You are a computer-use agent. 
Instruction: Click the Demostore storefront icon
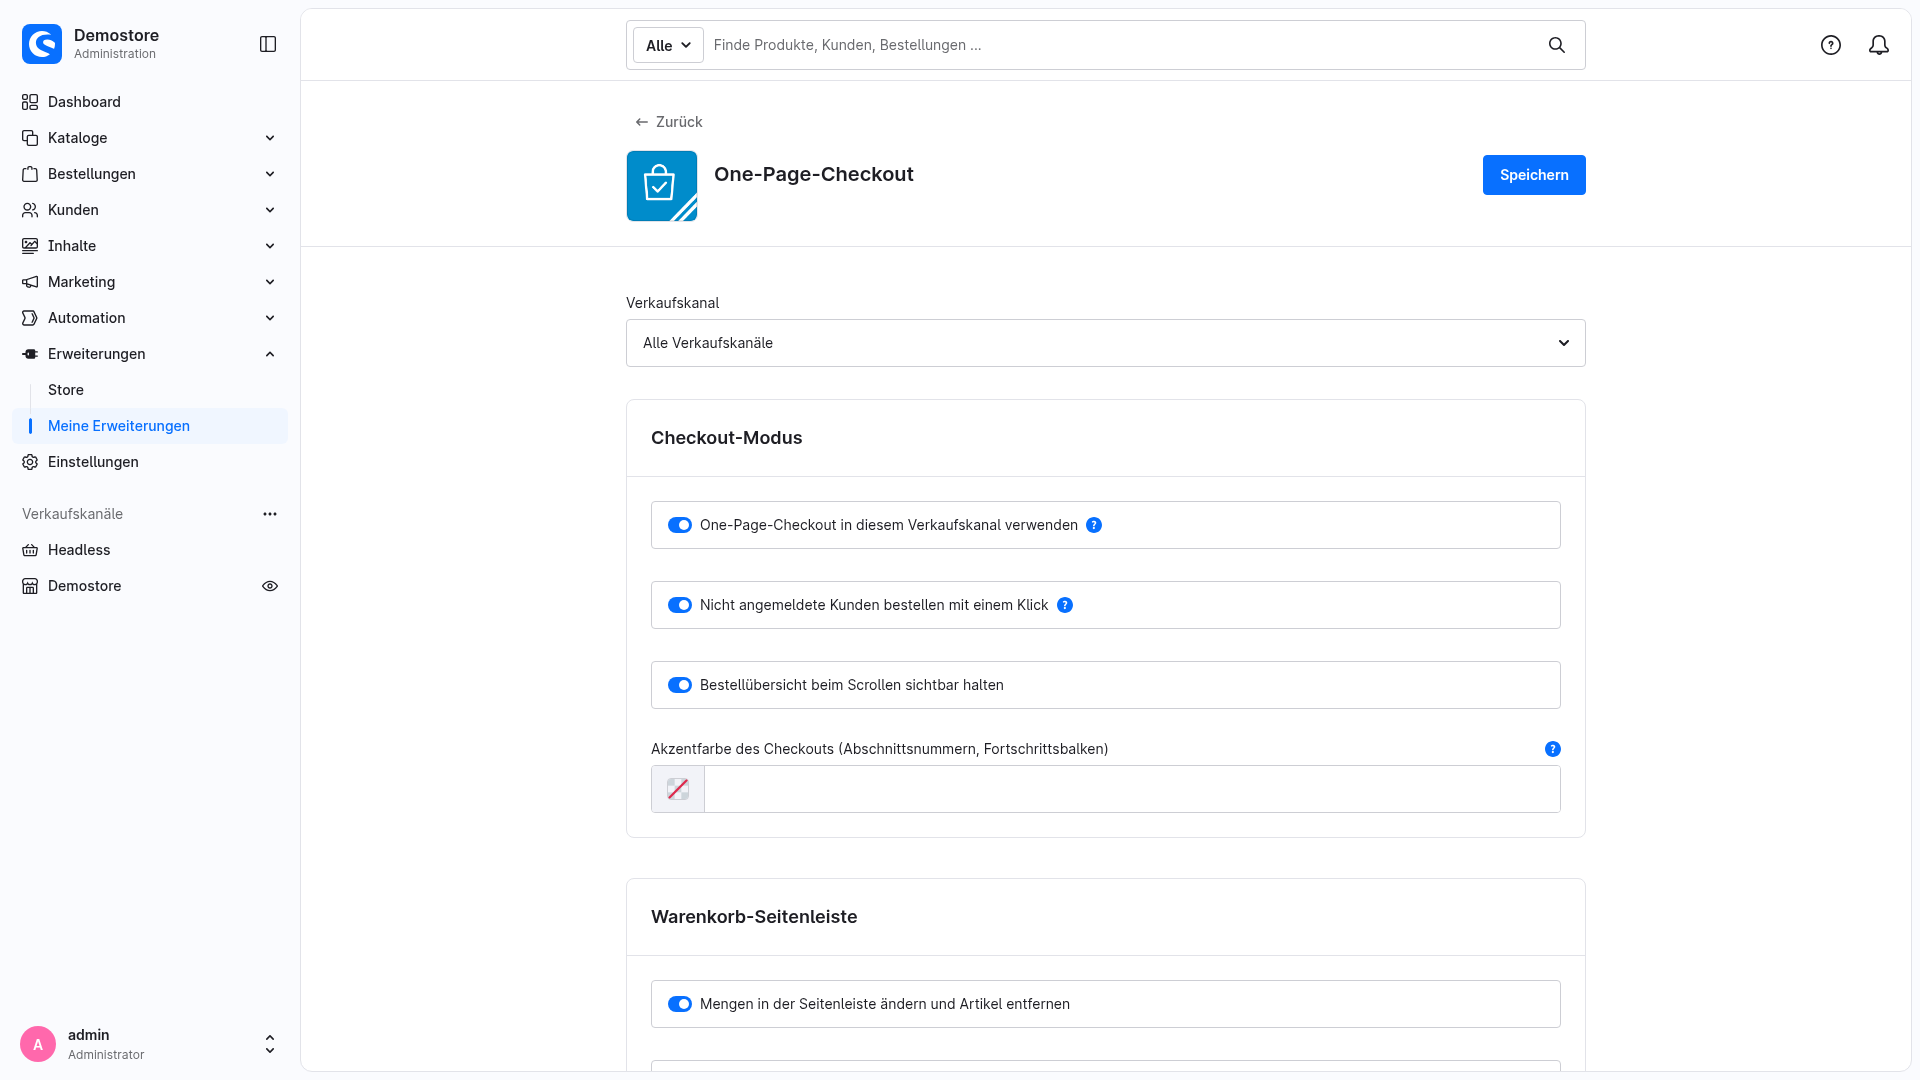[30, 586]
